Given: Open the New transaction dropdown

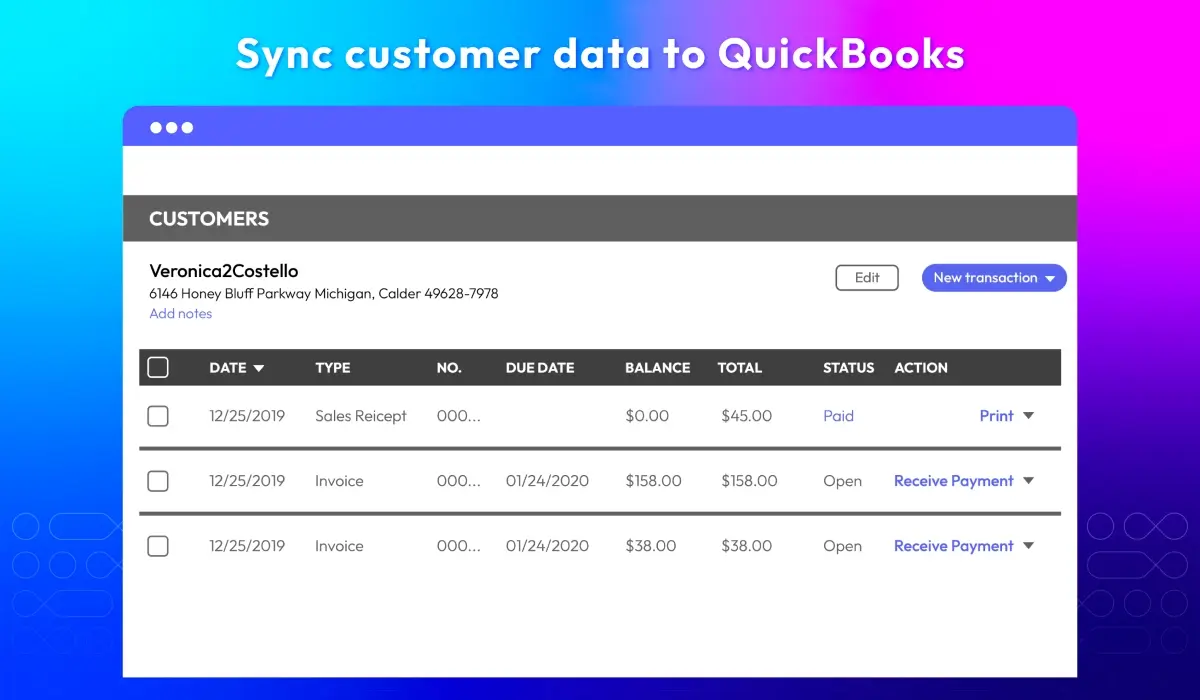Looking at the screenshot, I should coord(994,278).
